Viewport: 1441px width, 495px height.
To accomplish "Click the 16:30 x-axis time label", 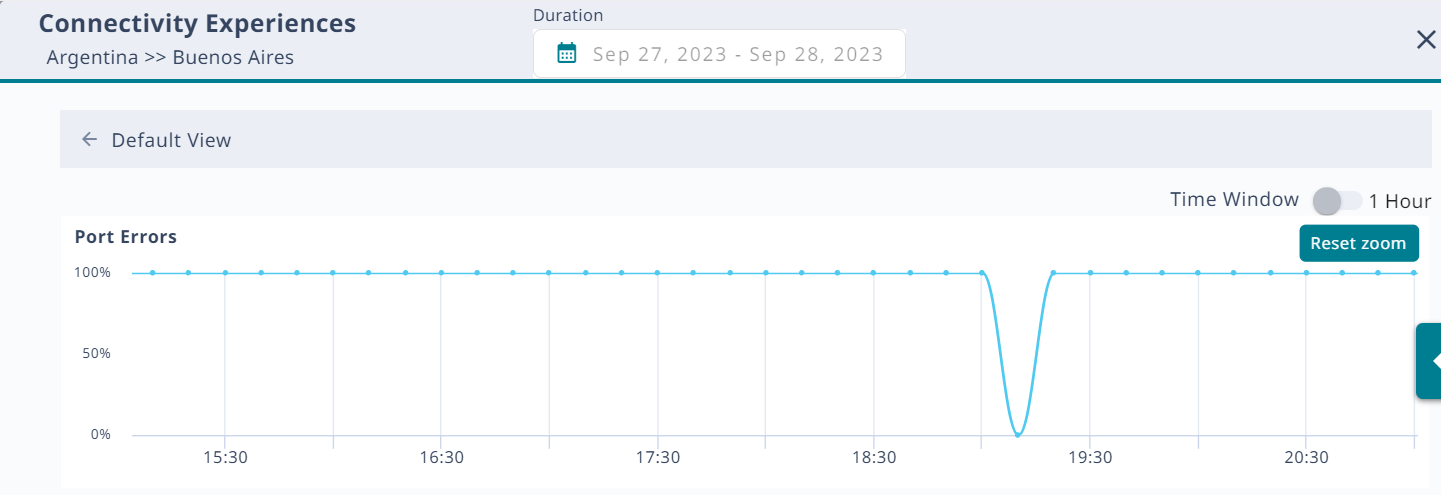I will [441, 457].
